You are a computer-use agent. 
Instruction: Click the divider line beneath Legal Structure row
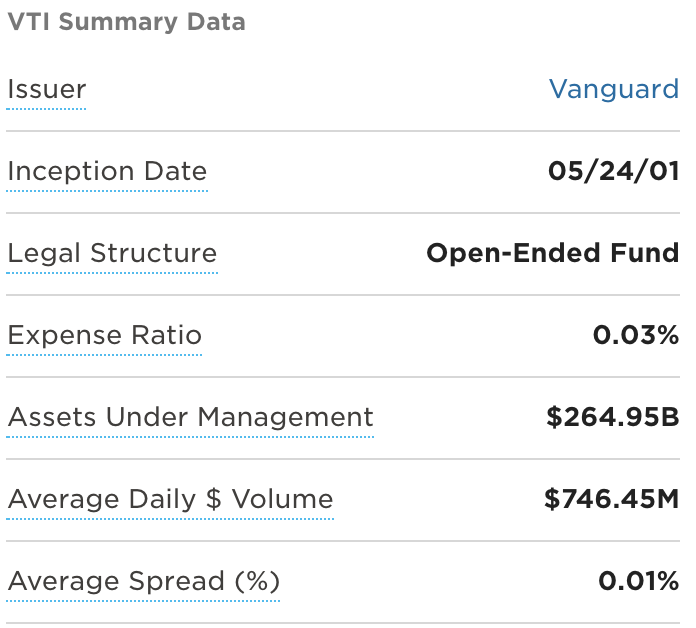click(343, 295)
